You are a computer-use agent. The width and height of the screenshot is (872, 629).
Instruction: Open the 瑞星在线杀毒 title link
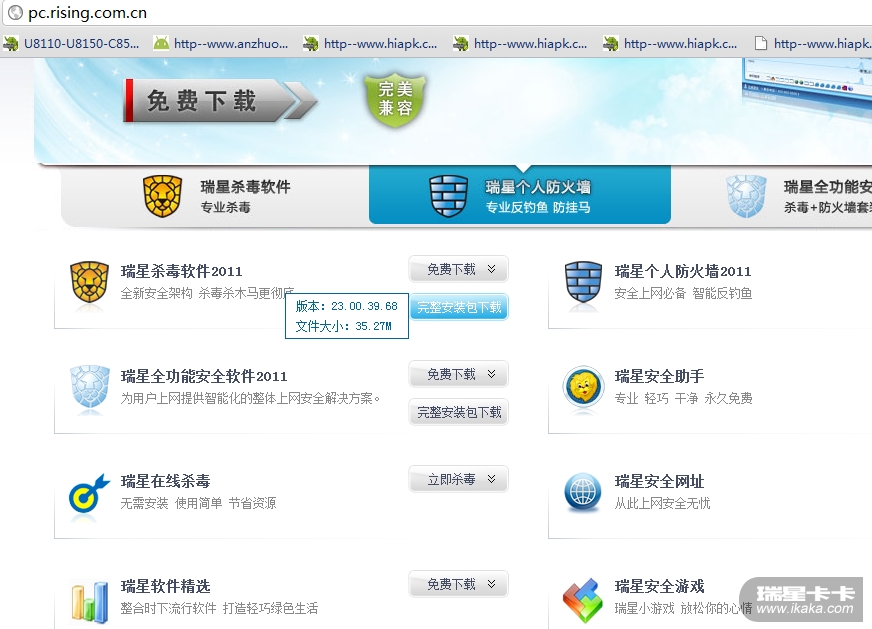[x=166, y=482]
